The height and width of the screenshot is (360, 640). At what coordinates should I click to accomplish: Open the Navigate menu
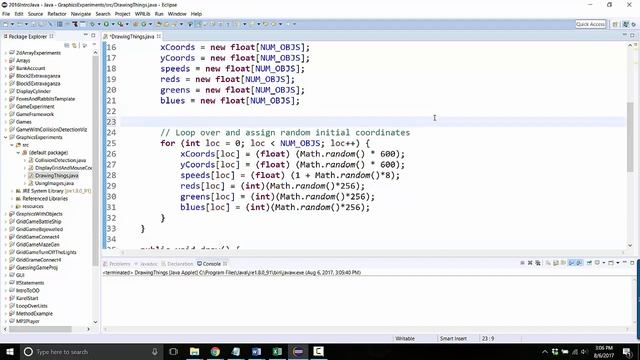[81, 14]
